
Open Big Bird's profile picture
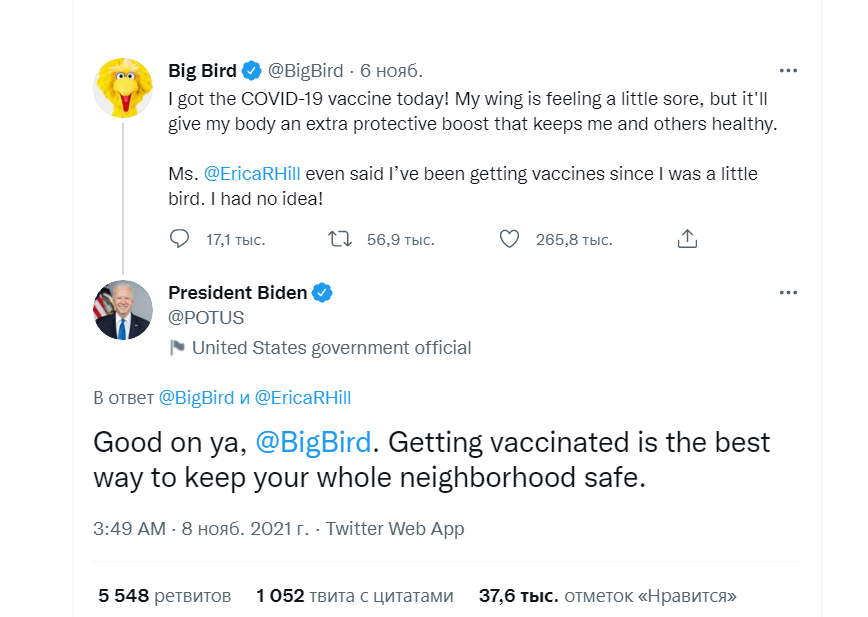(123, 88)
